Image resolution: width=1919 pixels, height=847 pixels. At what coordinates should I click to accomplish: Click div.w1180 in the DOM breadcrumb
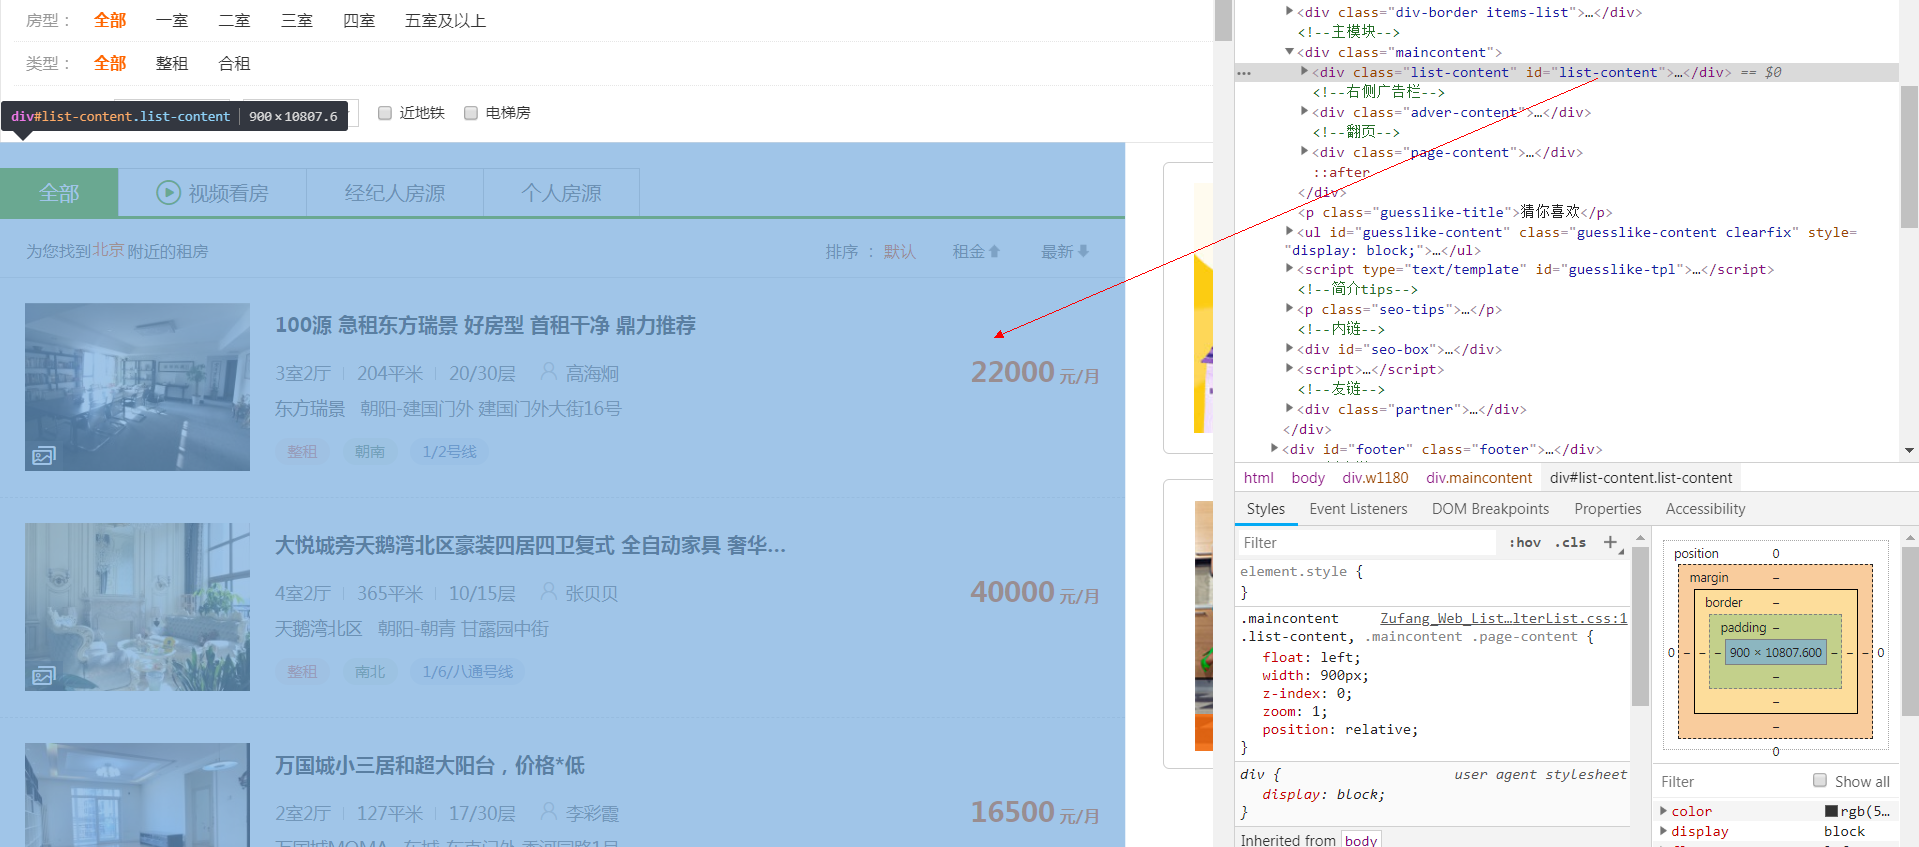point(1375,478)
